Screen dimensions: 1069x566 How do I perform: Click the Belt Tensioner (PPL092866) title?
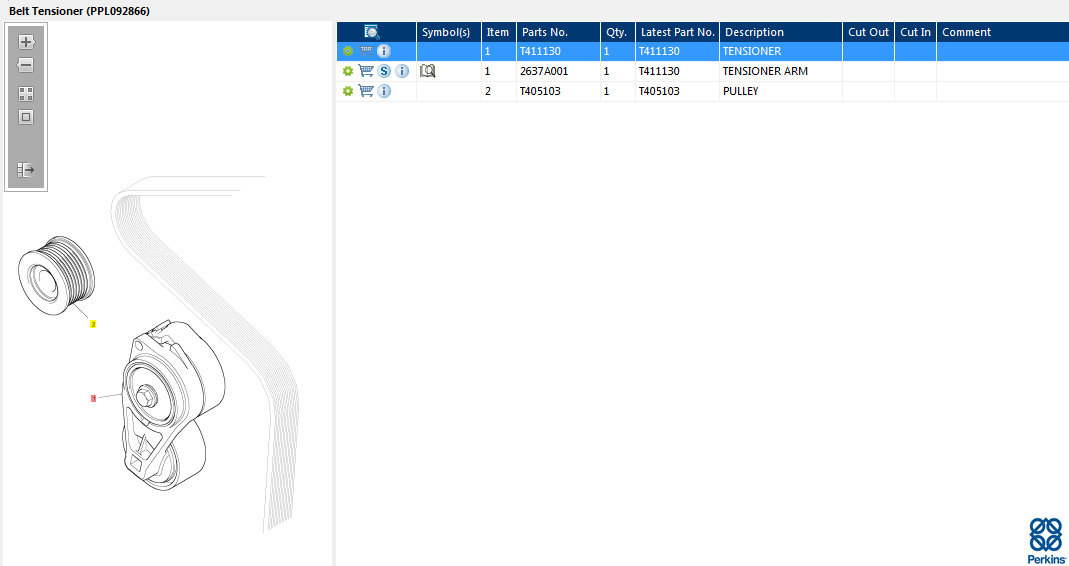click(x=79, y=11)
